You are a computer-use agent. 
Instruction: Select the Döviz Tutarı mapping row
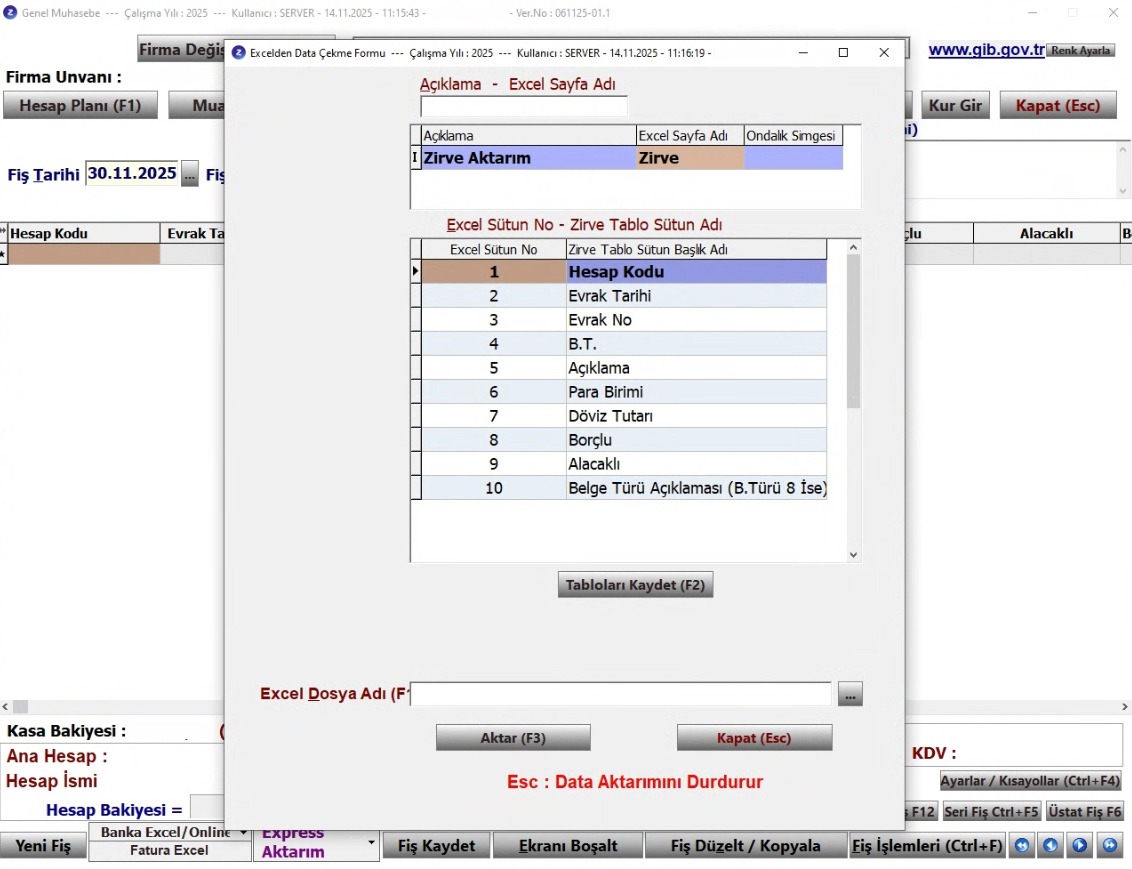[696, 416]
